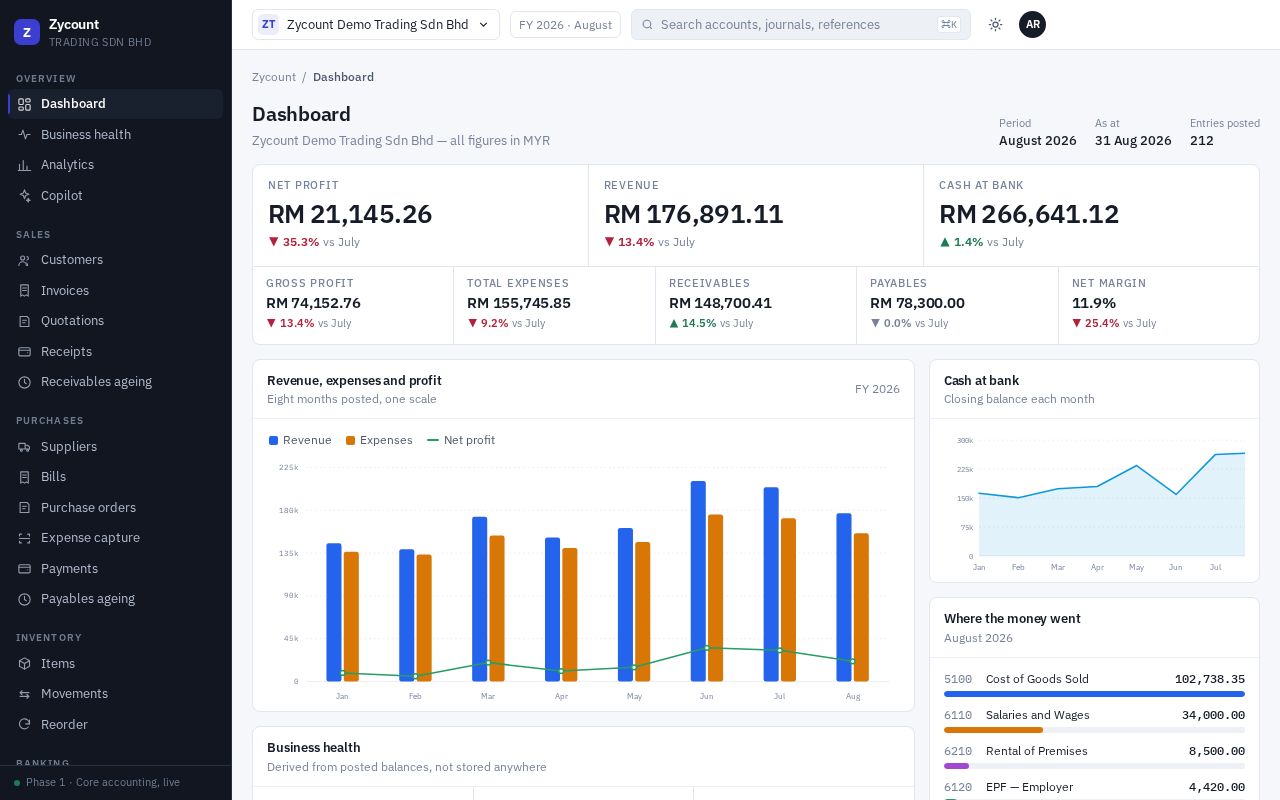The image size is (1280, 800).
Task: Click the Copilot sparkle icon
Action: 25,196
